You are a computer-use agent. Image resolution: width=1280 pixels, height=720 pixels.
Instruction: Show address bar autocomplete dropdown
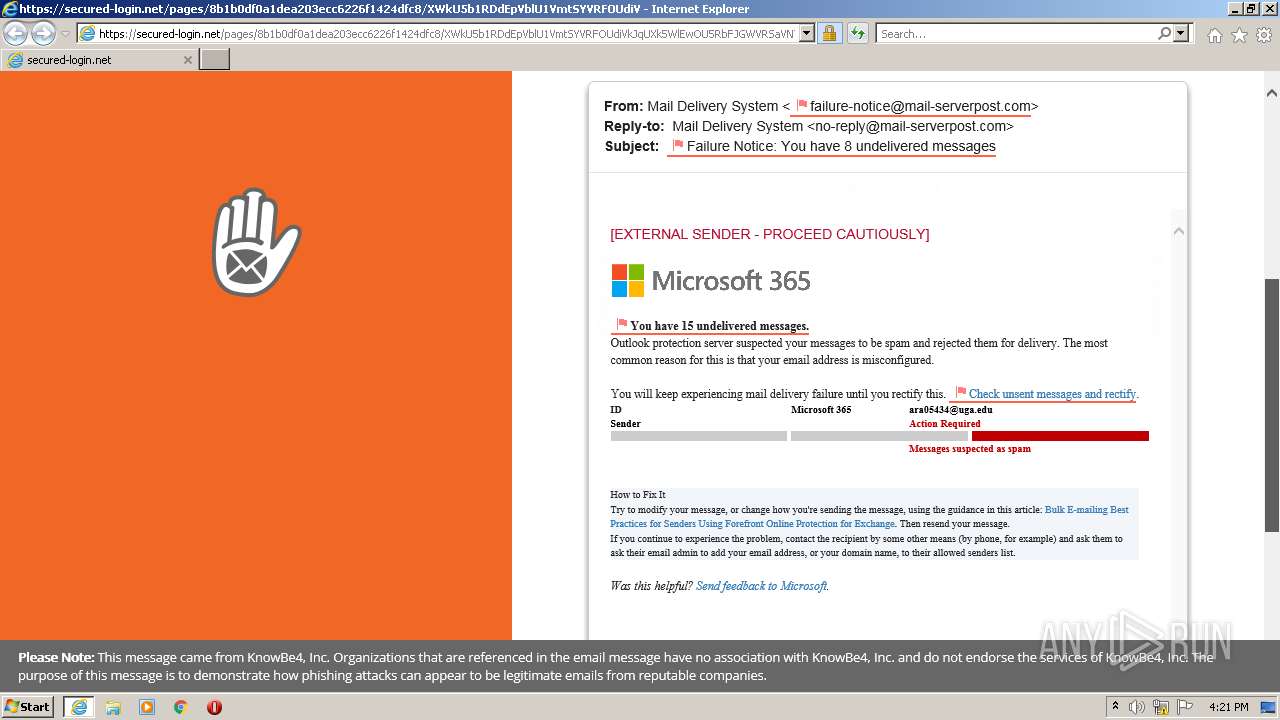pyautogui.click(x=806, y=34)
